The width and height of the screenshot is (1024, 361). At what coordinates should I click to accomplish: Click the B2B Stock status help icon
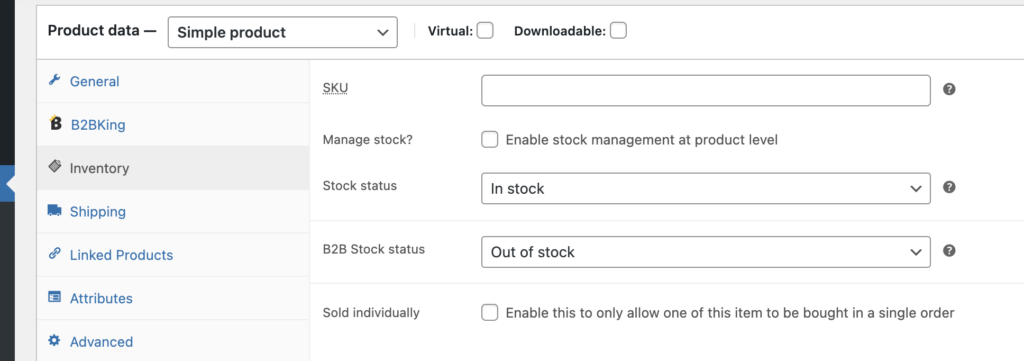tap(950, 251)
